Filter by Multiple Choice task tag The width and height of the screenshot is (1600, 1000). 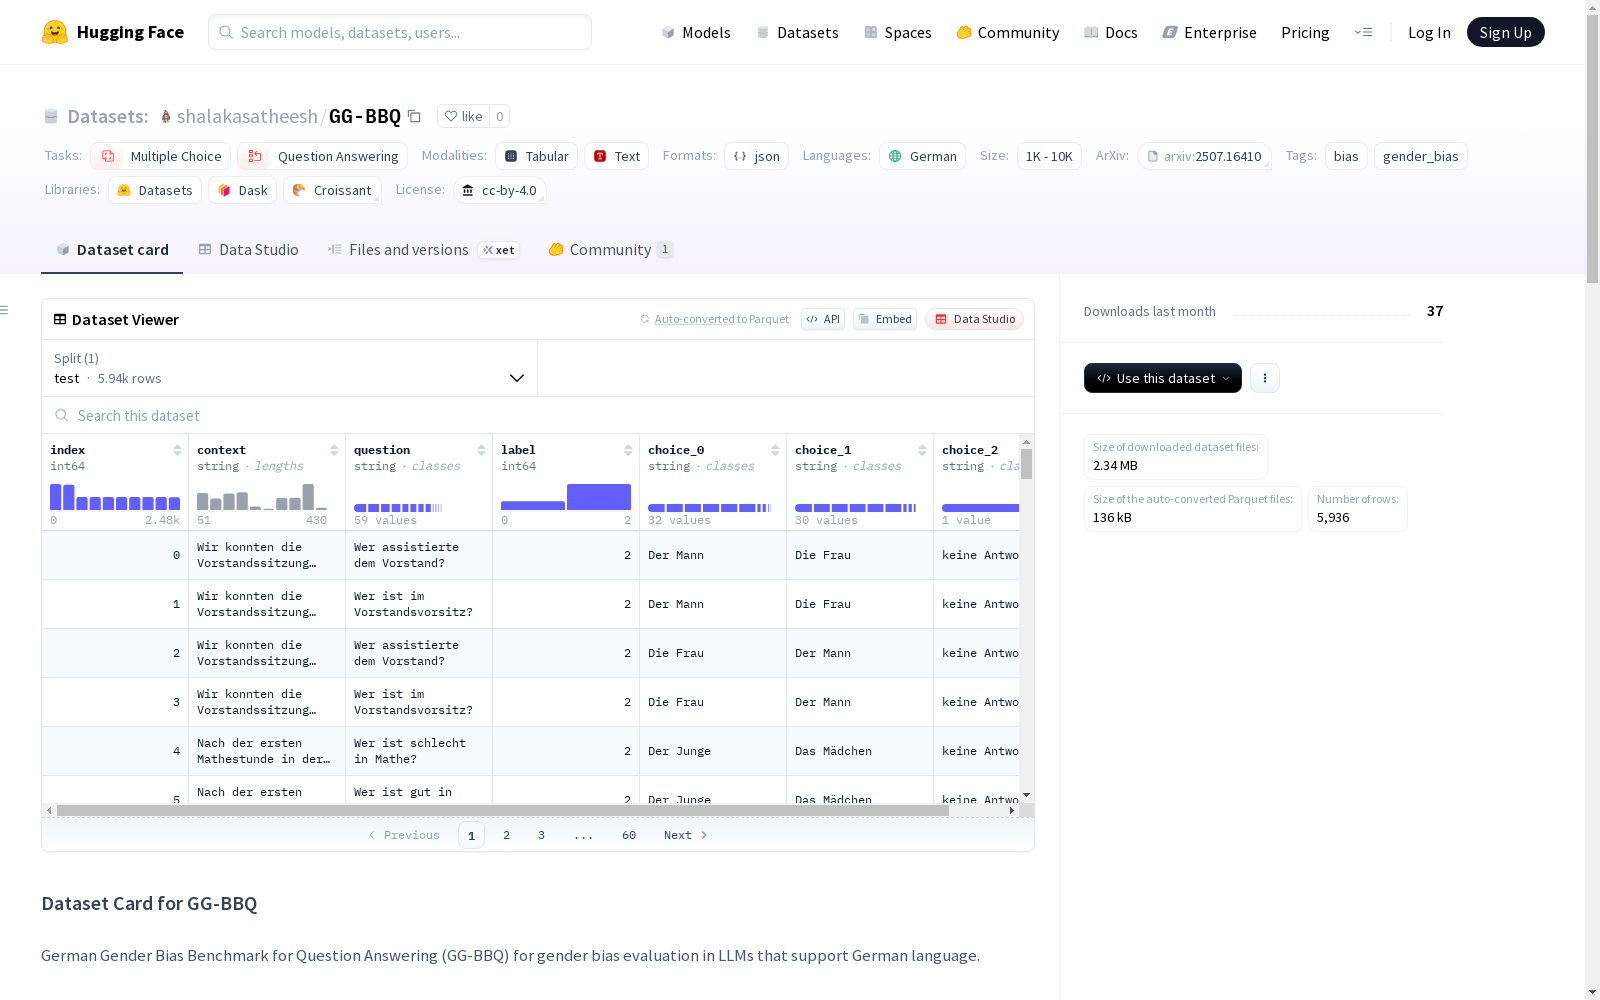[160, 156]
